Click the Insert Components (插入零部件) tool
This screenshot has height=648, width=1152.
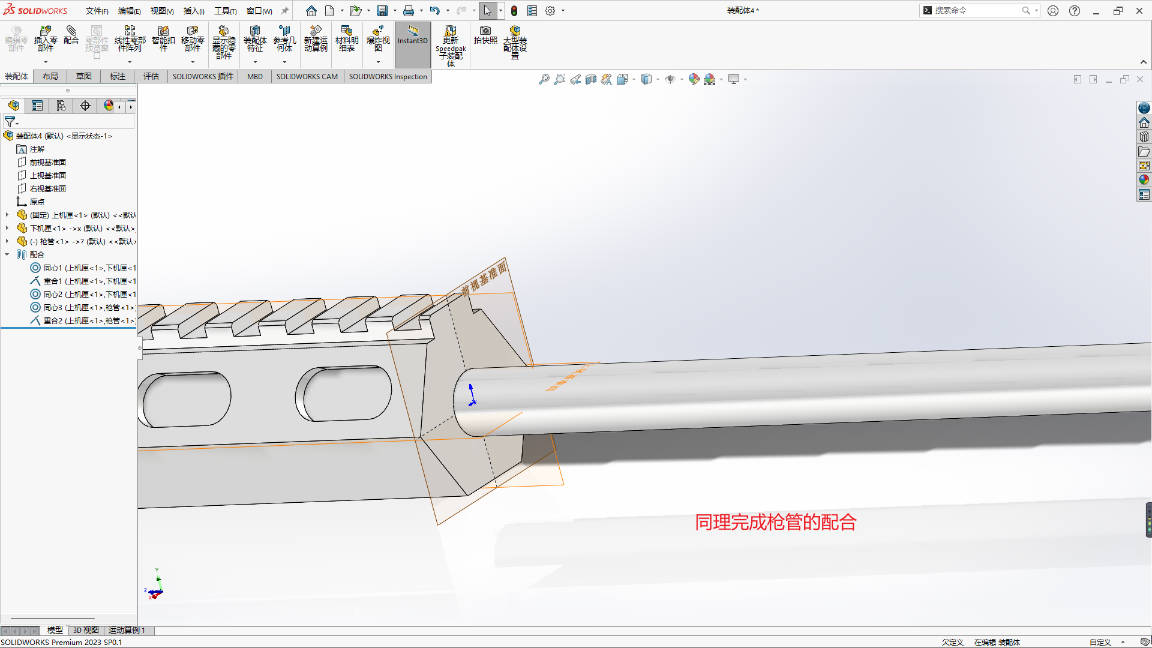[45, 37]
